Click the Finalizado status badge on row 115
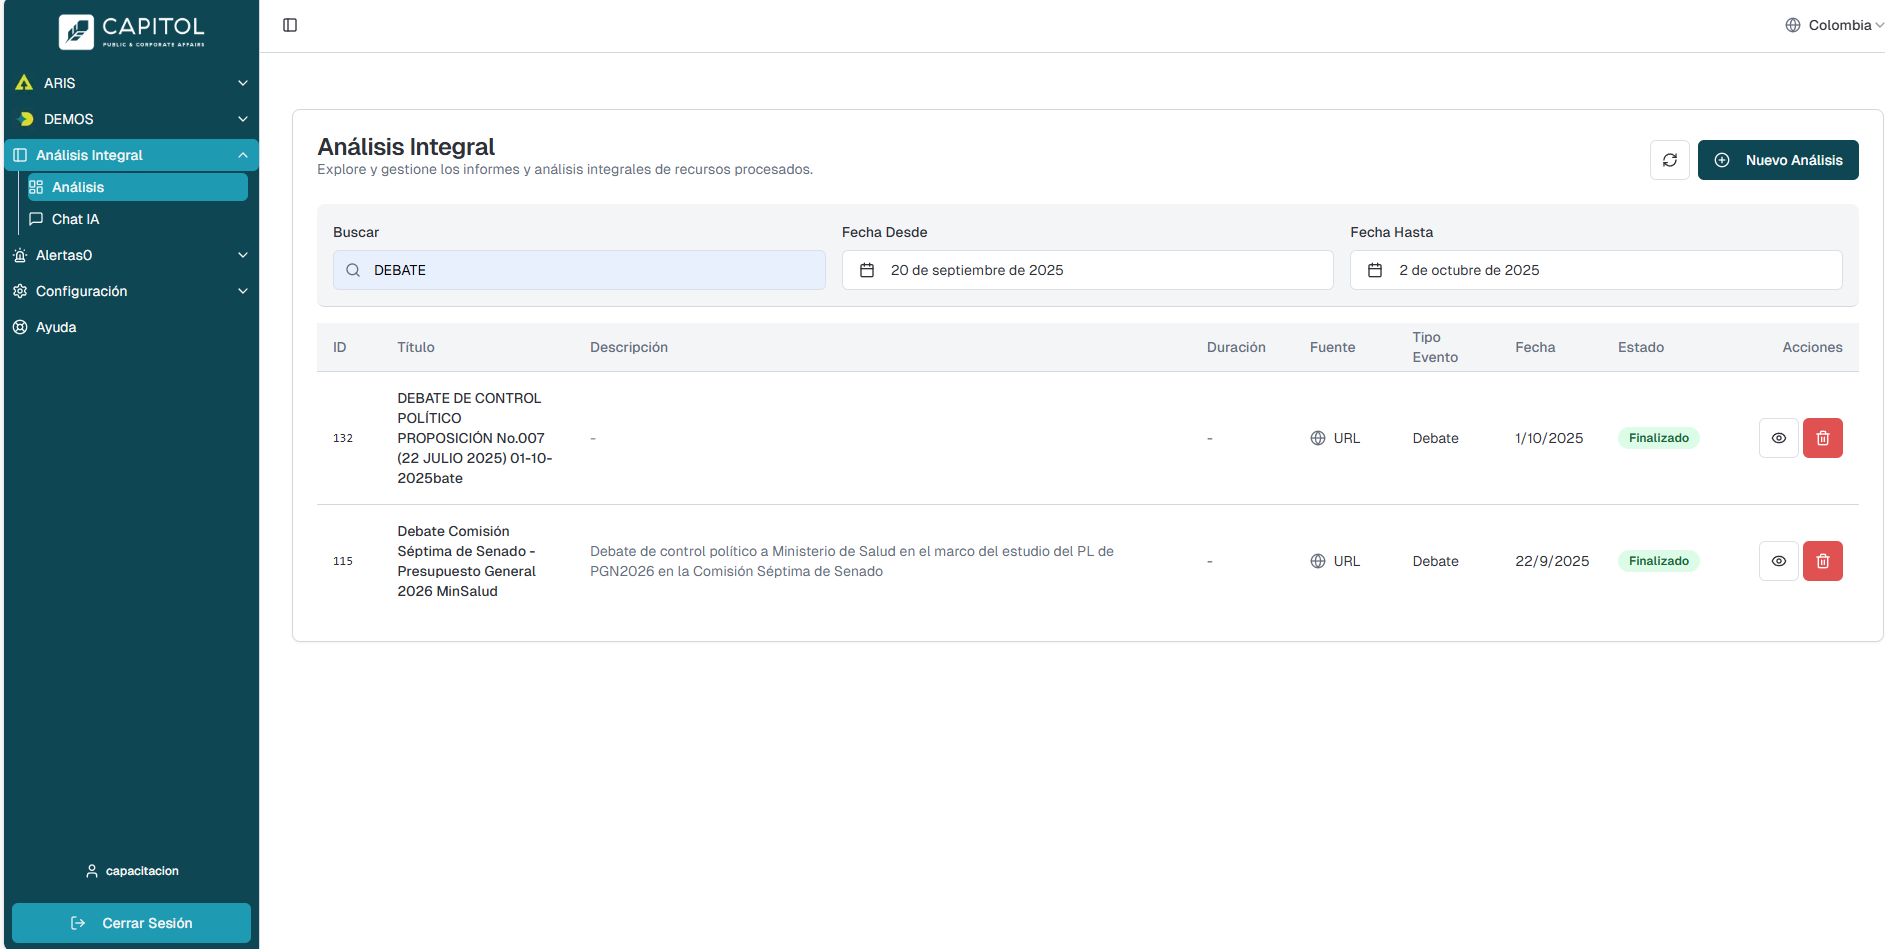 click(1658, 561)
